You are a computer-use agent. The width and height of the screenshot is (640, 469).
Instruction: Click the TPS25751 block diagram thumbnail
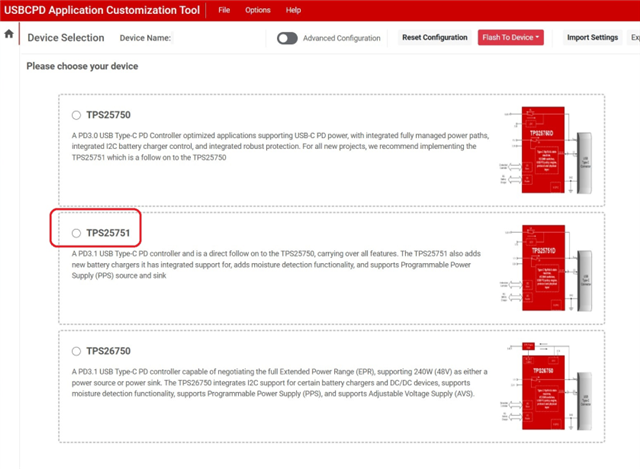pos(546,268)
